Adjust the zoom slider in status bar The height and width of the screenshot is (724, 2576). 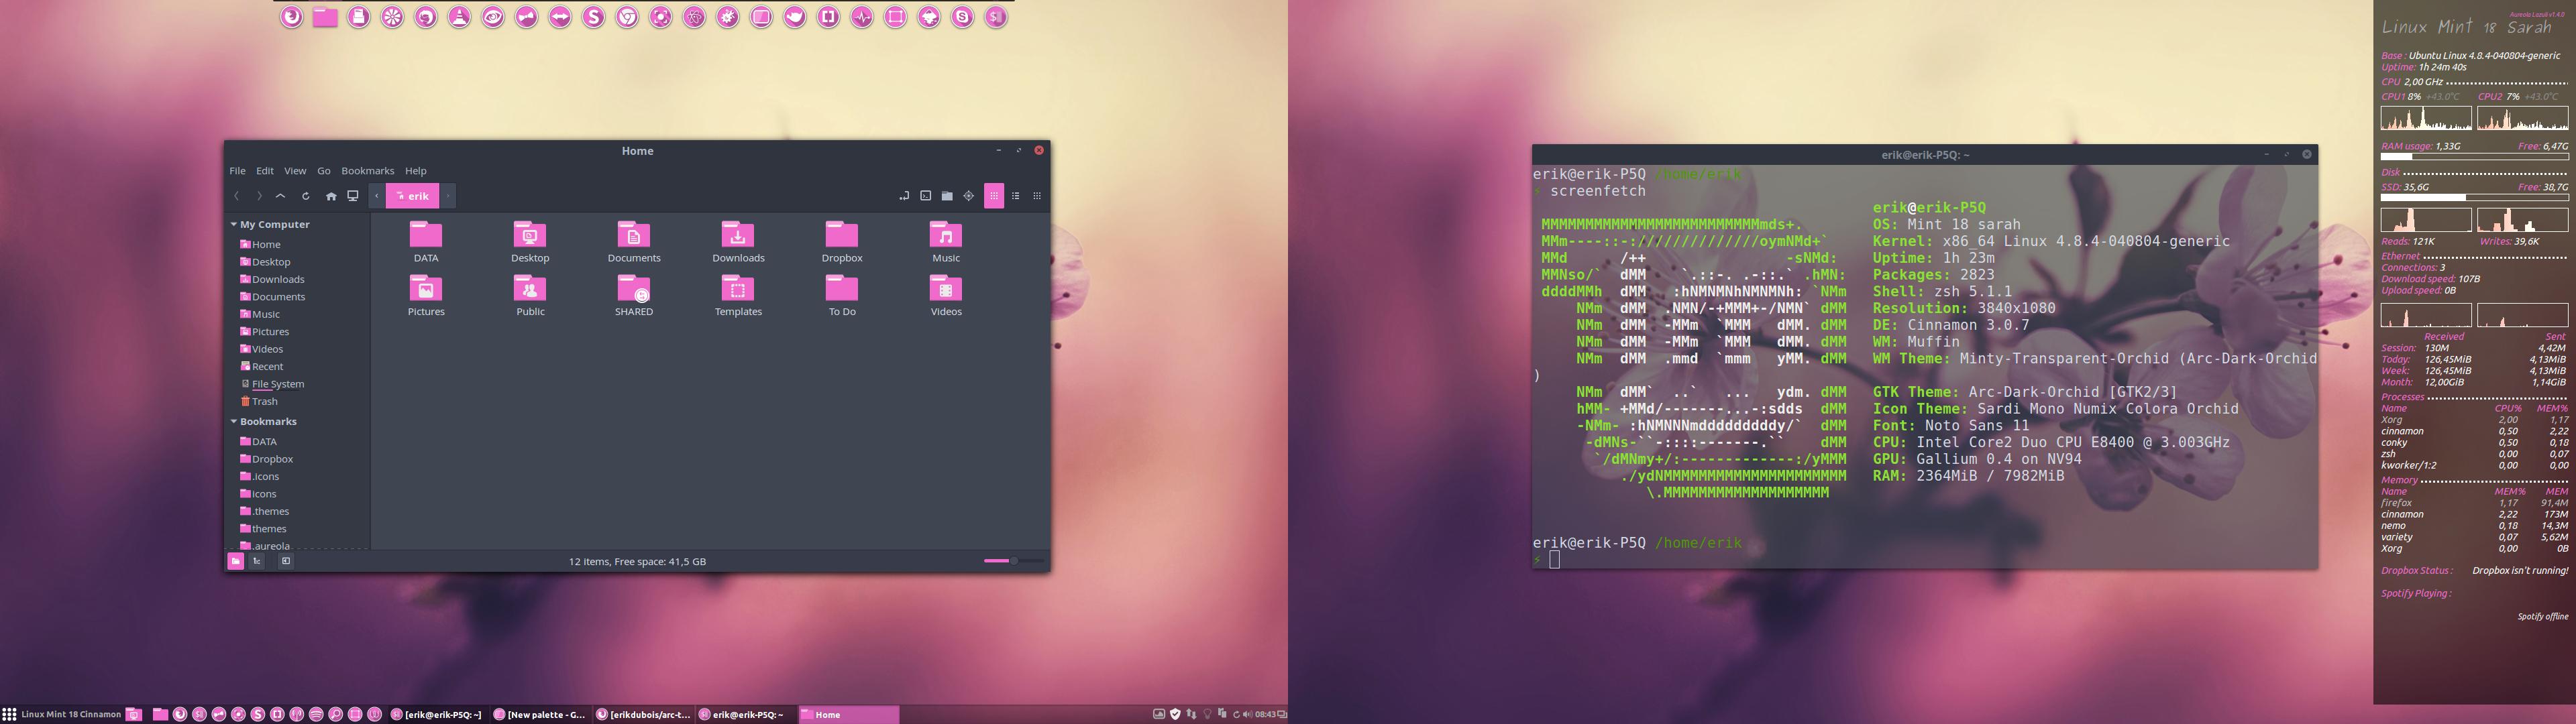click(x=1013, y=561)
